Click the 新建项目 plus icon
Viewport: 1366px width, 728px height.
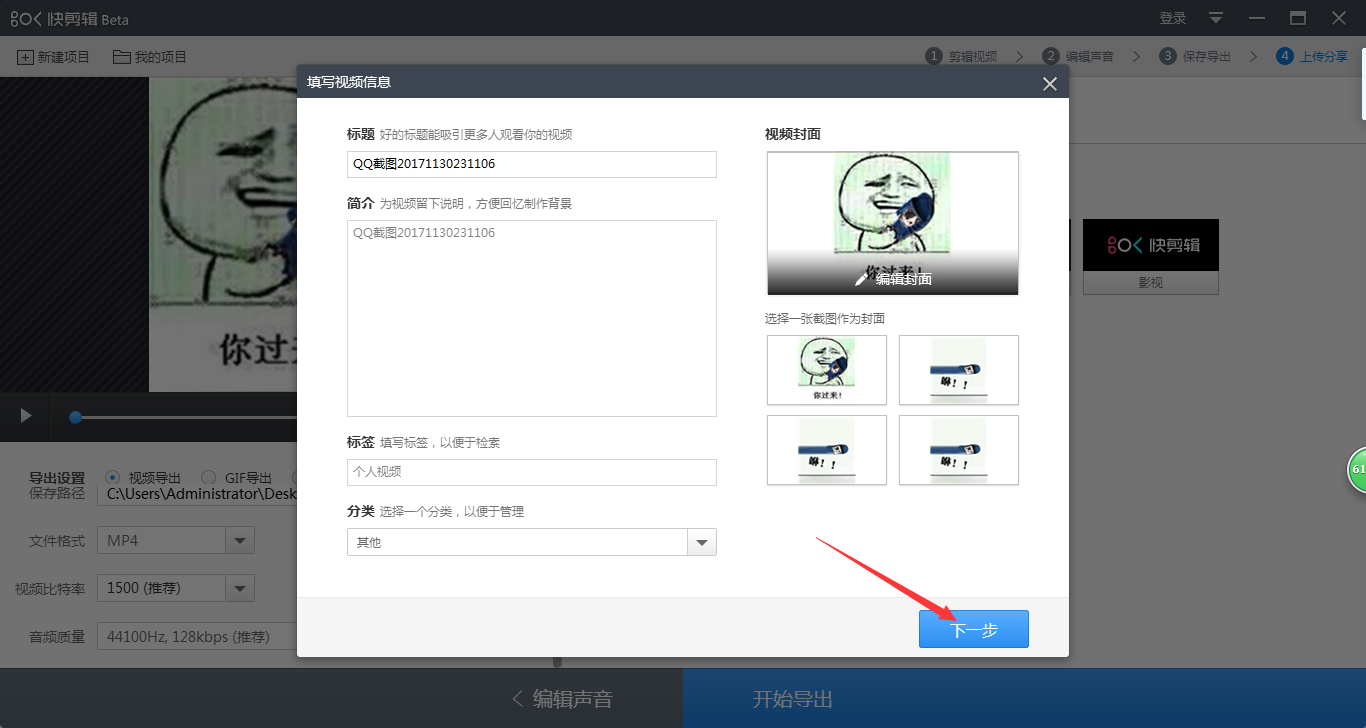coord(25,57)
